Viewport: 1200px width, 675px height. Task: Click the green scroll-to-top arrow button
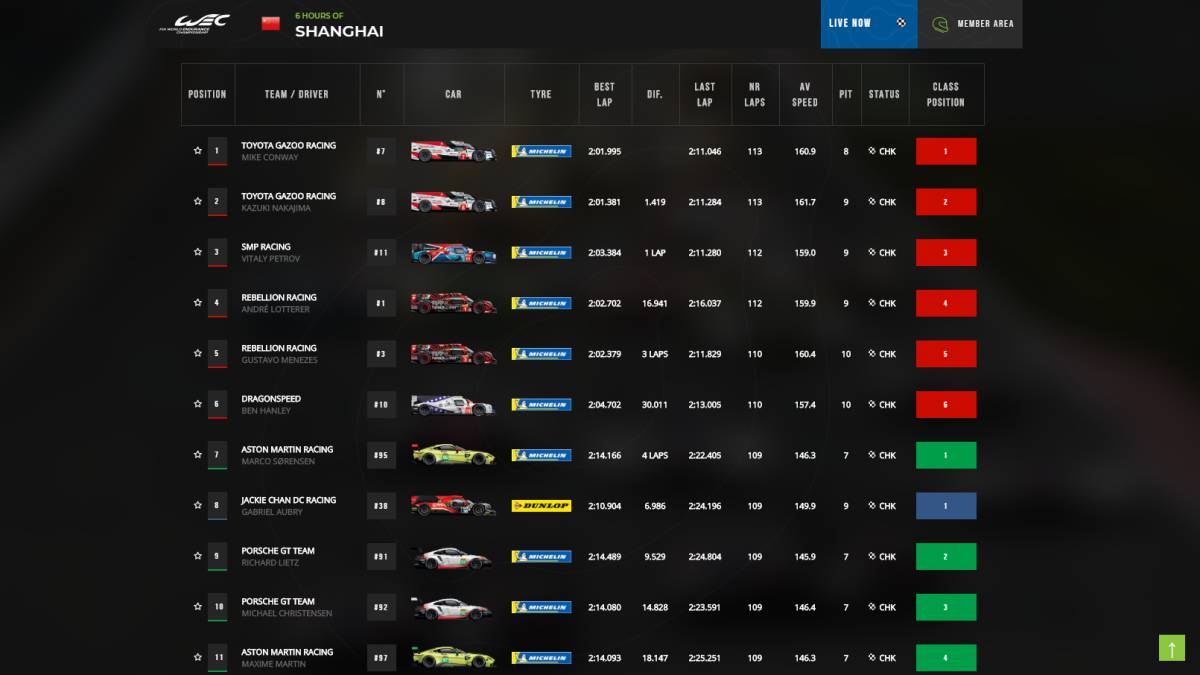click(1172, 648)
